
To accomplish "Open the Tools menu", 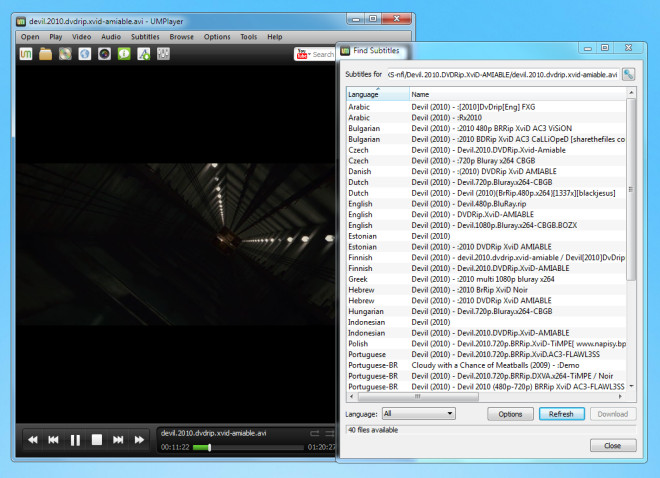I will [249, 37].
